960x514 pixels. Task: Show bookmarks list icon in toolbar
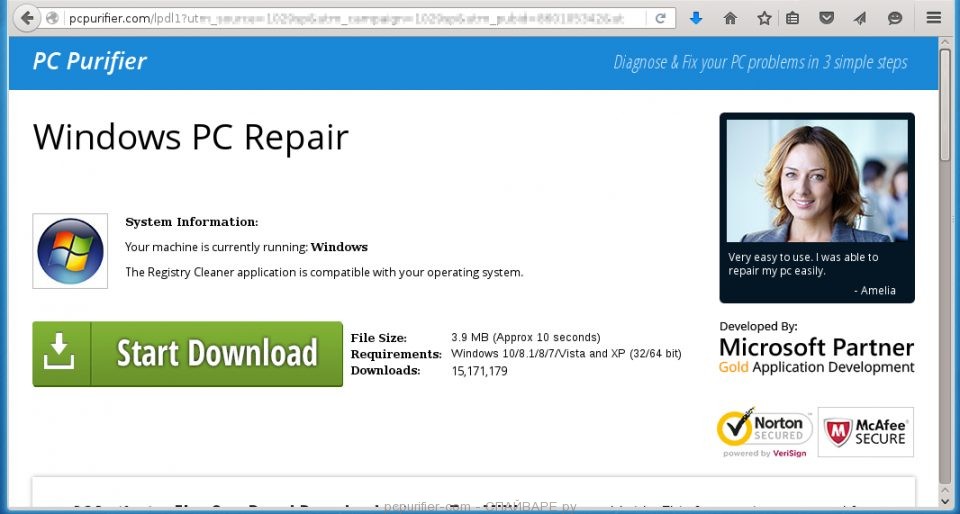792,18
